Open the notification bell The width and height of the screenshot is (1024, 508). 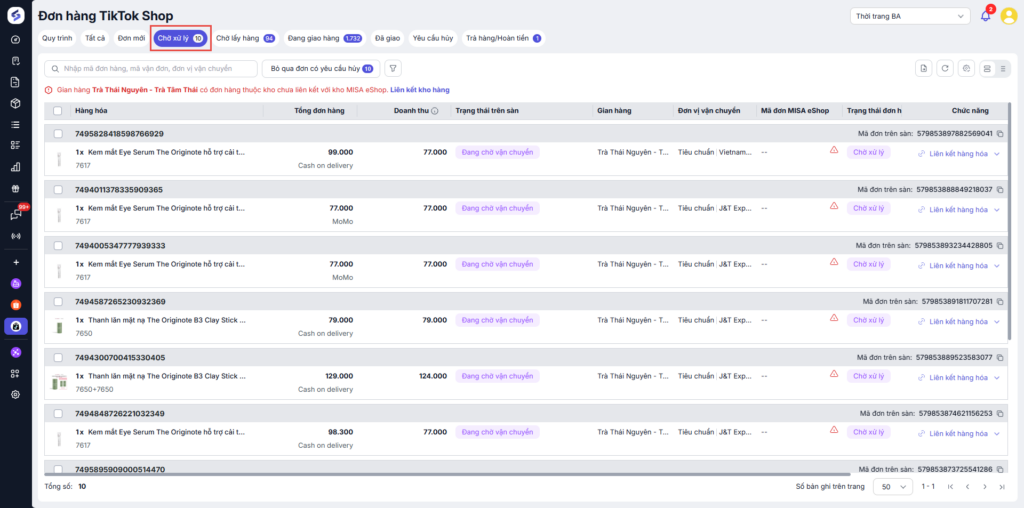click(x=985, y=16)
